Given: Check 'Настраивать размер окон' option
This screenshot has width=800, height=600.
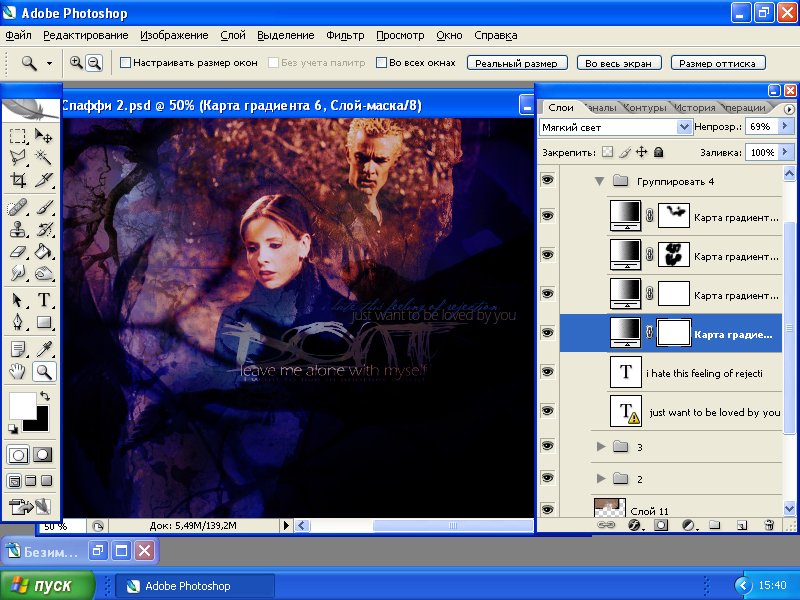Looking at the screenshot, I should pyautogui.click(x=125, y=62).
